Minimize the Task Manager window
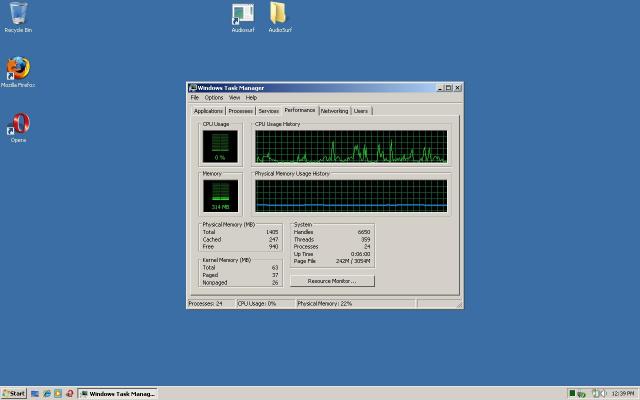Viewport: 640px width, 400px height. 440,88
